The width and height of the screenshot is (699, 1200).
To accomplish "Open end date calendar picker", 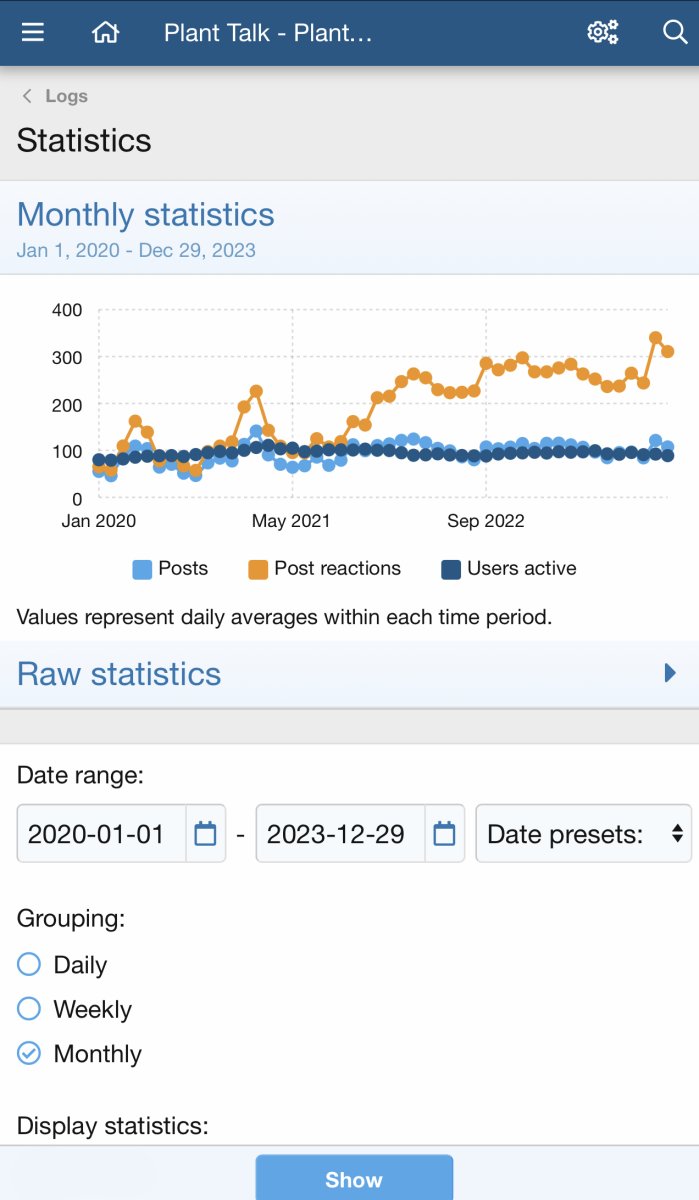I will pyautogui.click(x=444, y=834).
